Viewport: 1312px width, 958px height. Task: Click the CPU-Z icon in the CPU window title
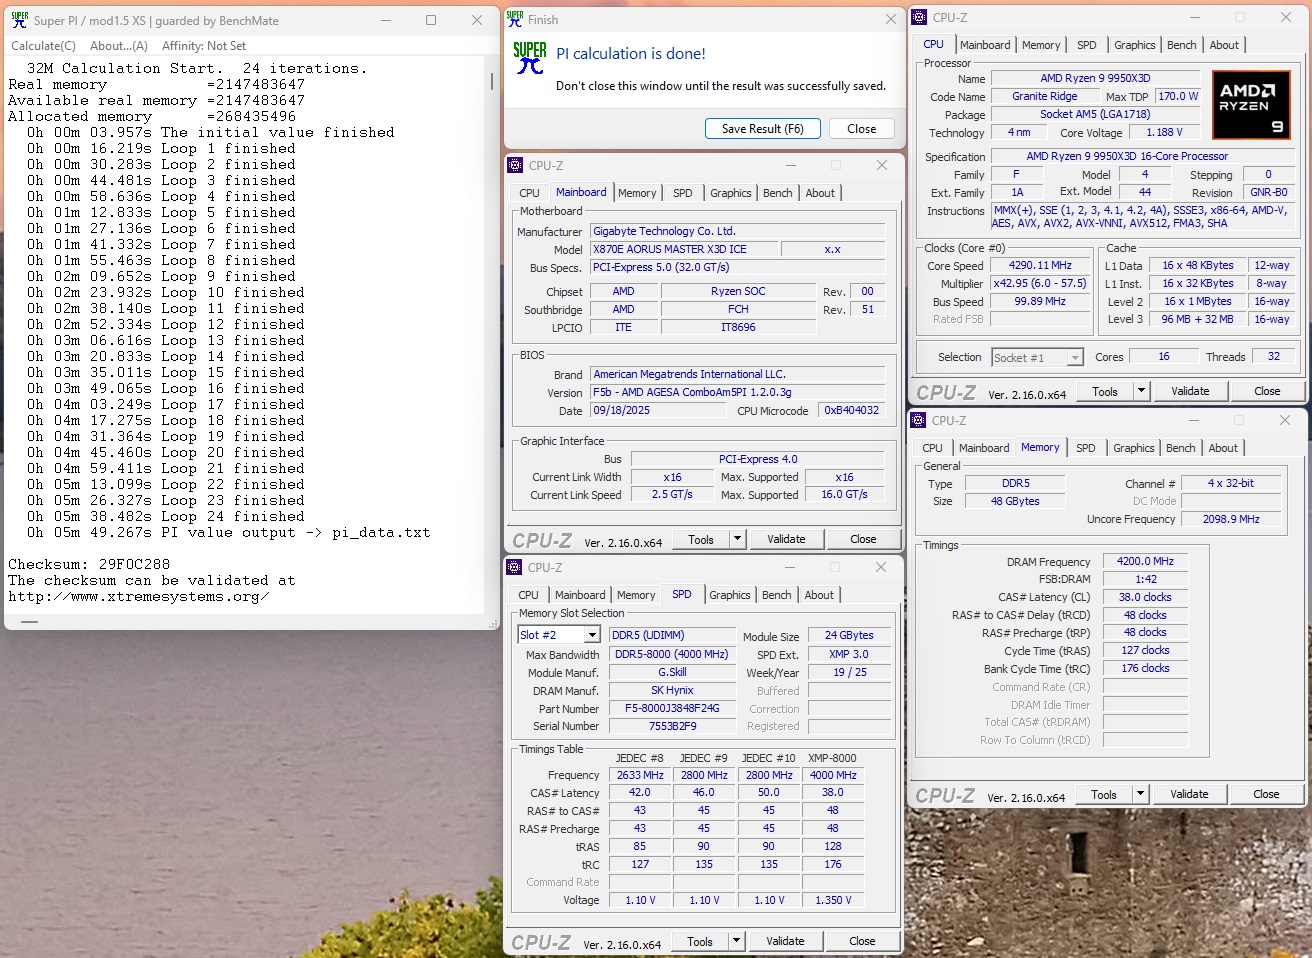click(920, 18)
